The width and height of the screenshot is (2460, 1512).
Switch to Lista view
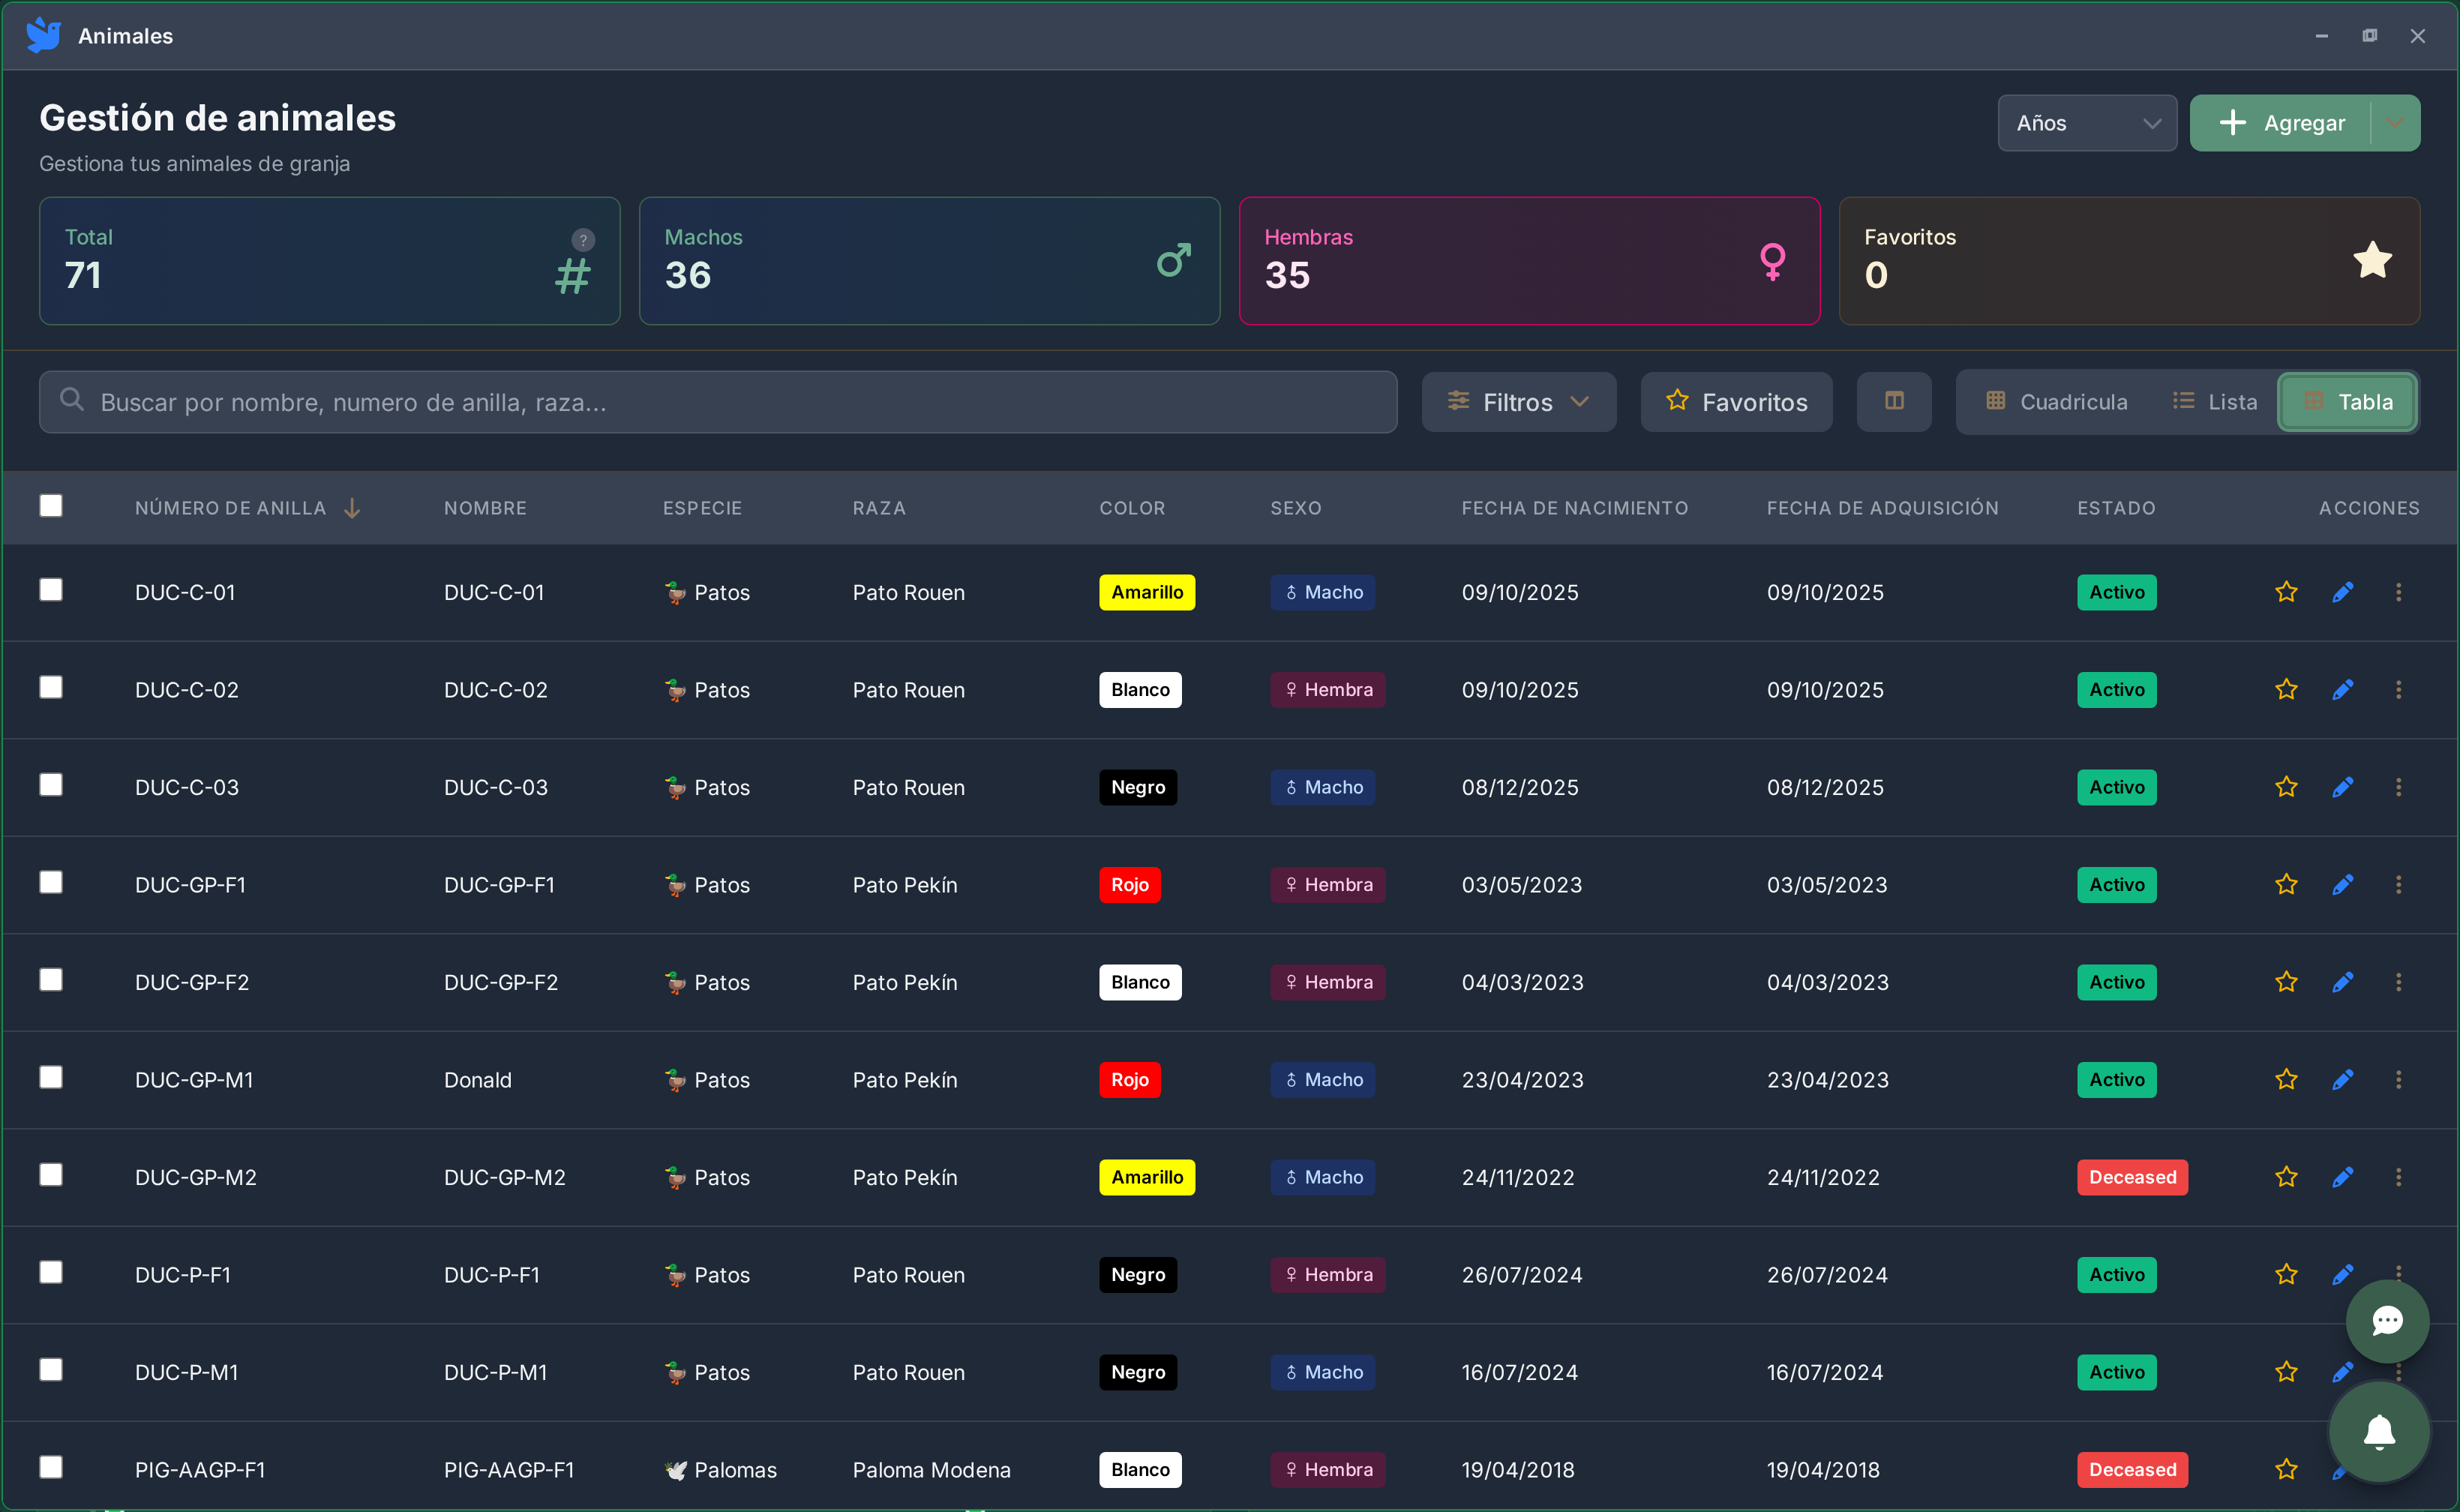point(2215,402)
